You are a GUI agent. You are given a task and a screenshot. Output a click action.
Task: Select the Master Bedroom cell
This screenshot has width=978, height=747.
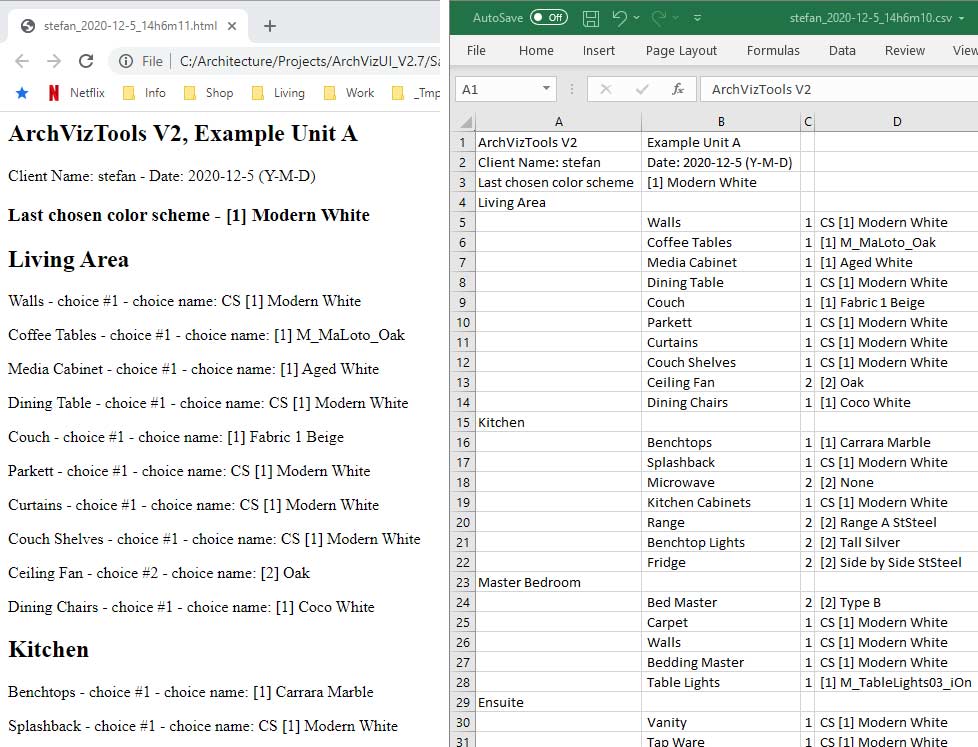(x=558, y=582)
